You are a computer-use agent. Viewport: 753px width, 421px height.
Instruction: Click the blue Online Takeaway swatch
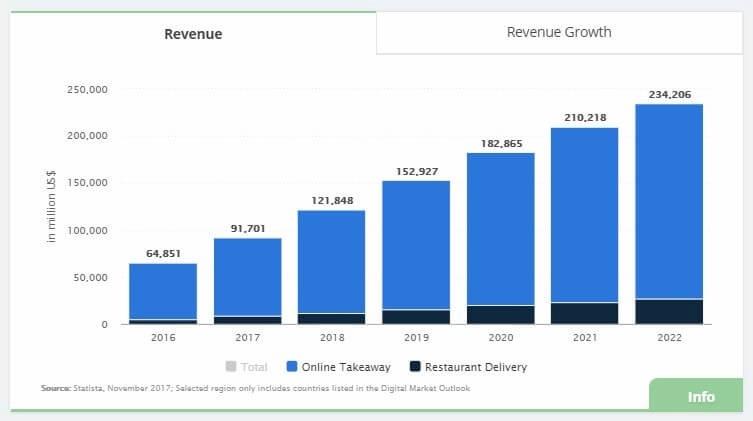pos(291,367)
